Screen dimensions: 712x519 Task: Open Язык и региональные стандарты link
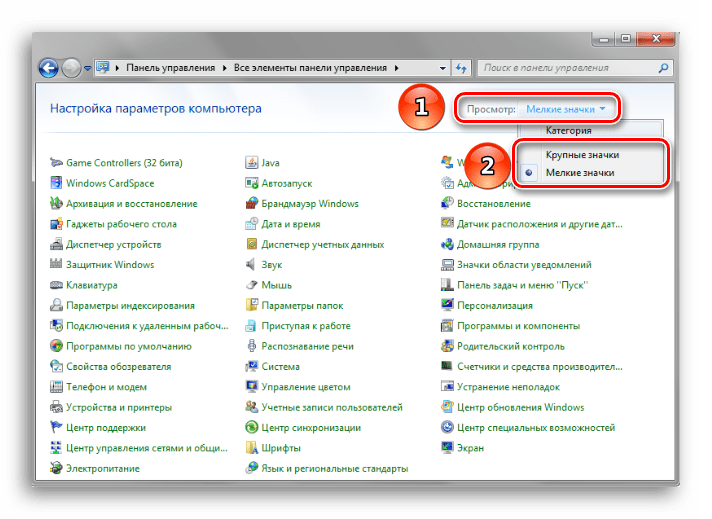click(x=335, y=469)
